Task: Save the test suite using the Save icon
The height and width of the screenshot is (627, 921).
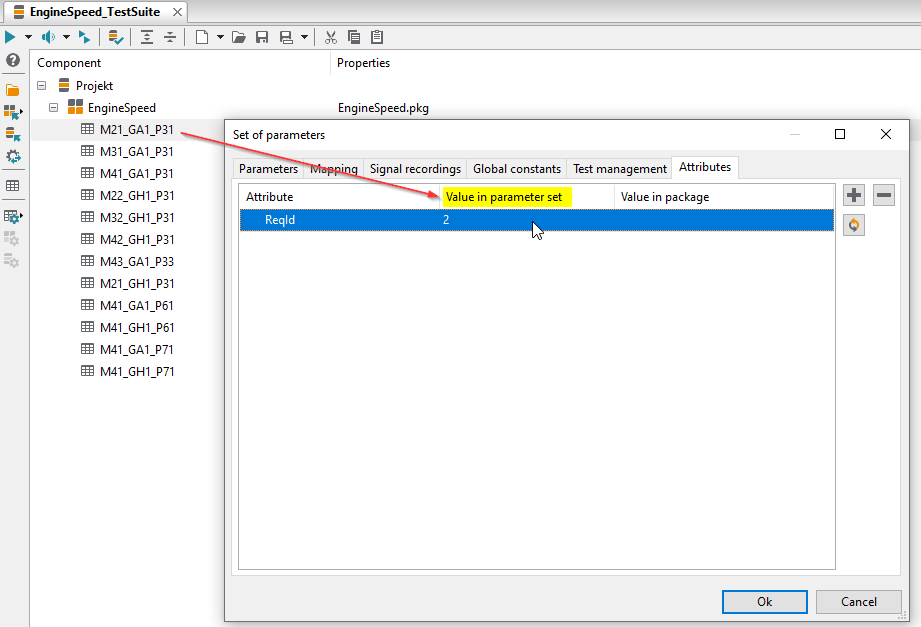Action: (262, 36)
